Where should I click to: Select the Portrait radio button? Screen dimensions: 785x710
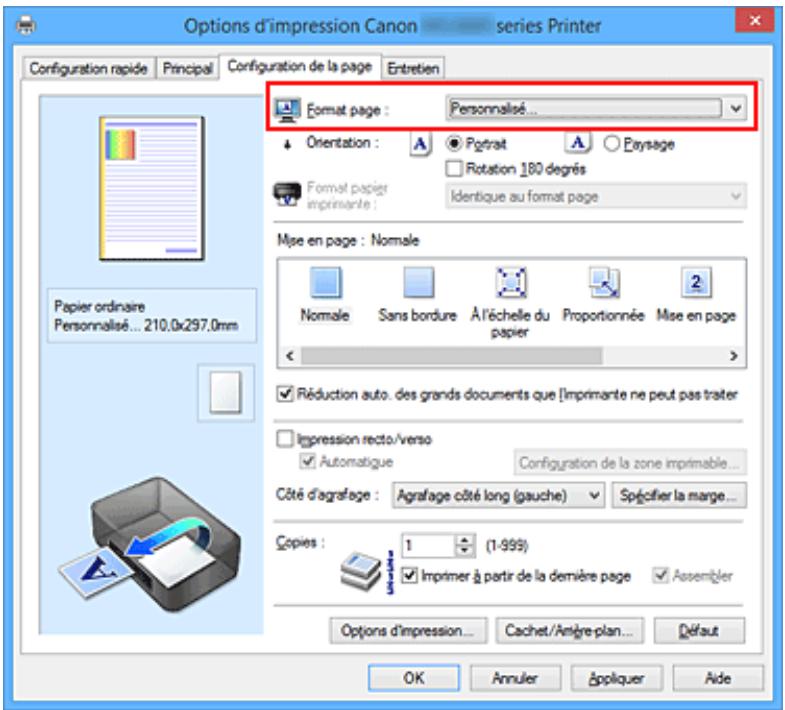point(453,144)
